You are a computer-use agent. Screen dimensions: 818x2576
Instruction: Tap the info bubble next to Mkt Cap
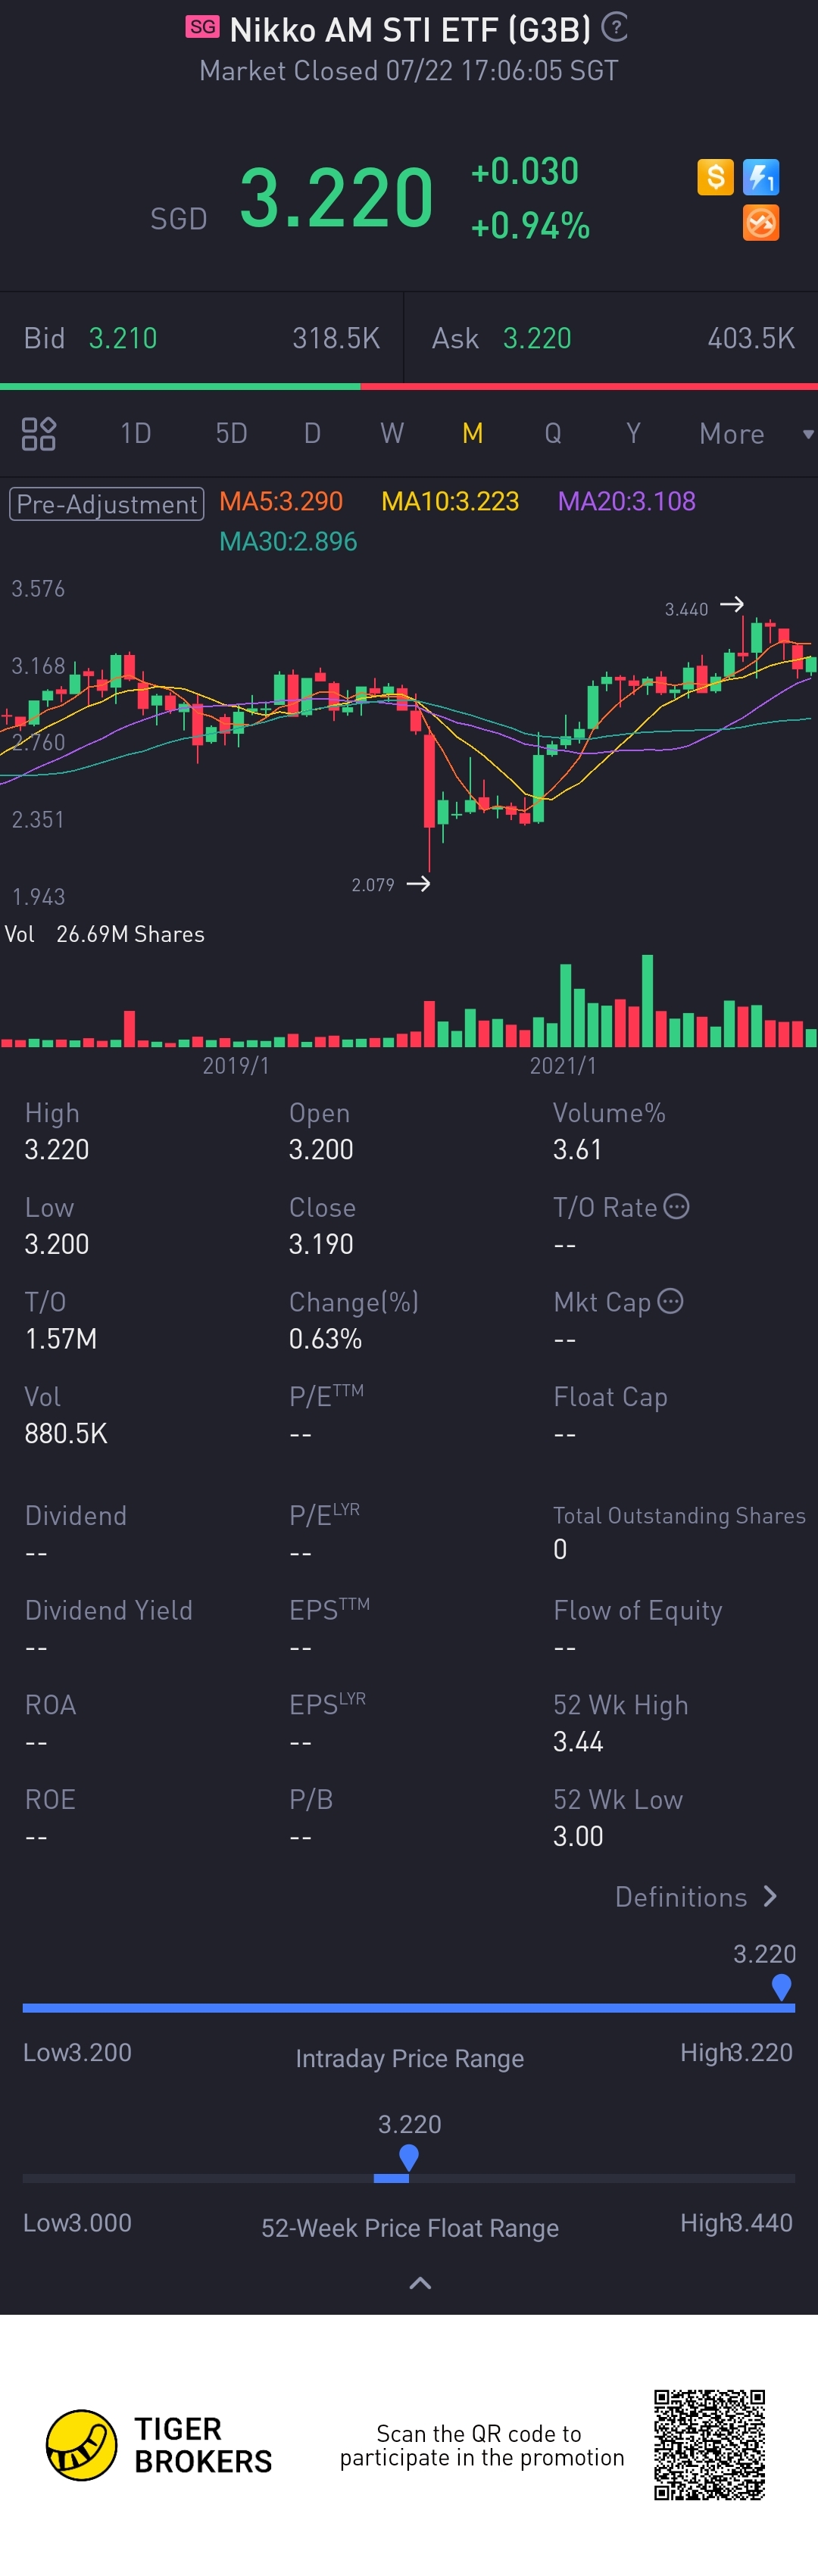pyautogui.click(x=670, y=1301)
